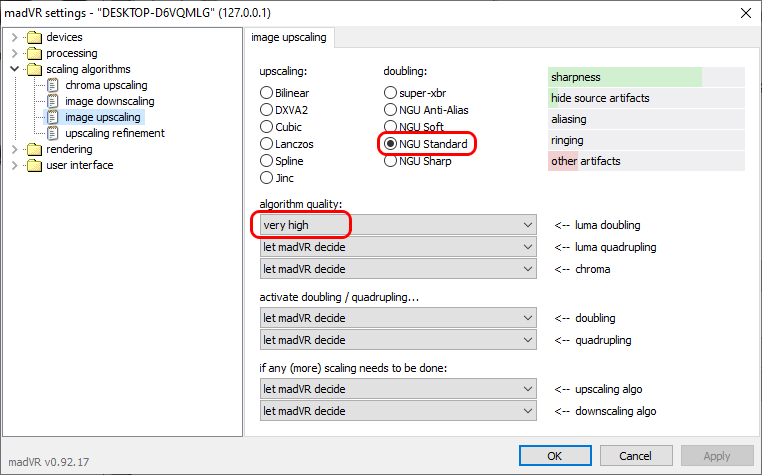The width and height of the screenshot is (762, 475).
Task: Select the Jinc upscaling option
Action: [266, 178]
